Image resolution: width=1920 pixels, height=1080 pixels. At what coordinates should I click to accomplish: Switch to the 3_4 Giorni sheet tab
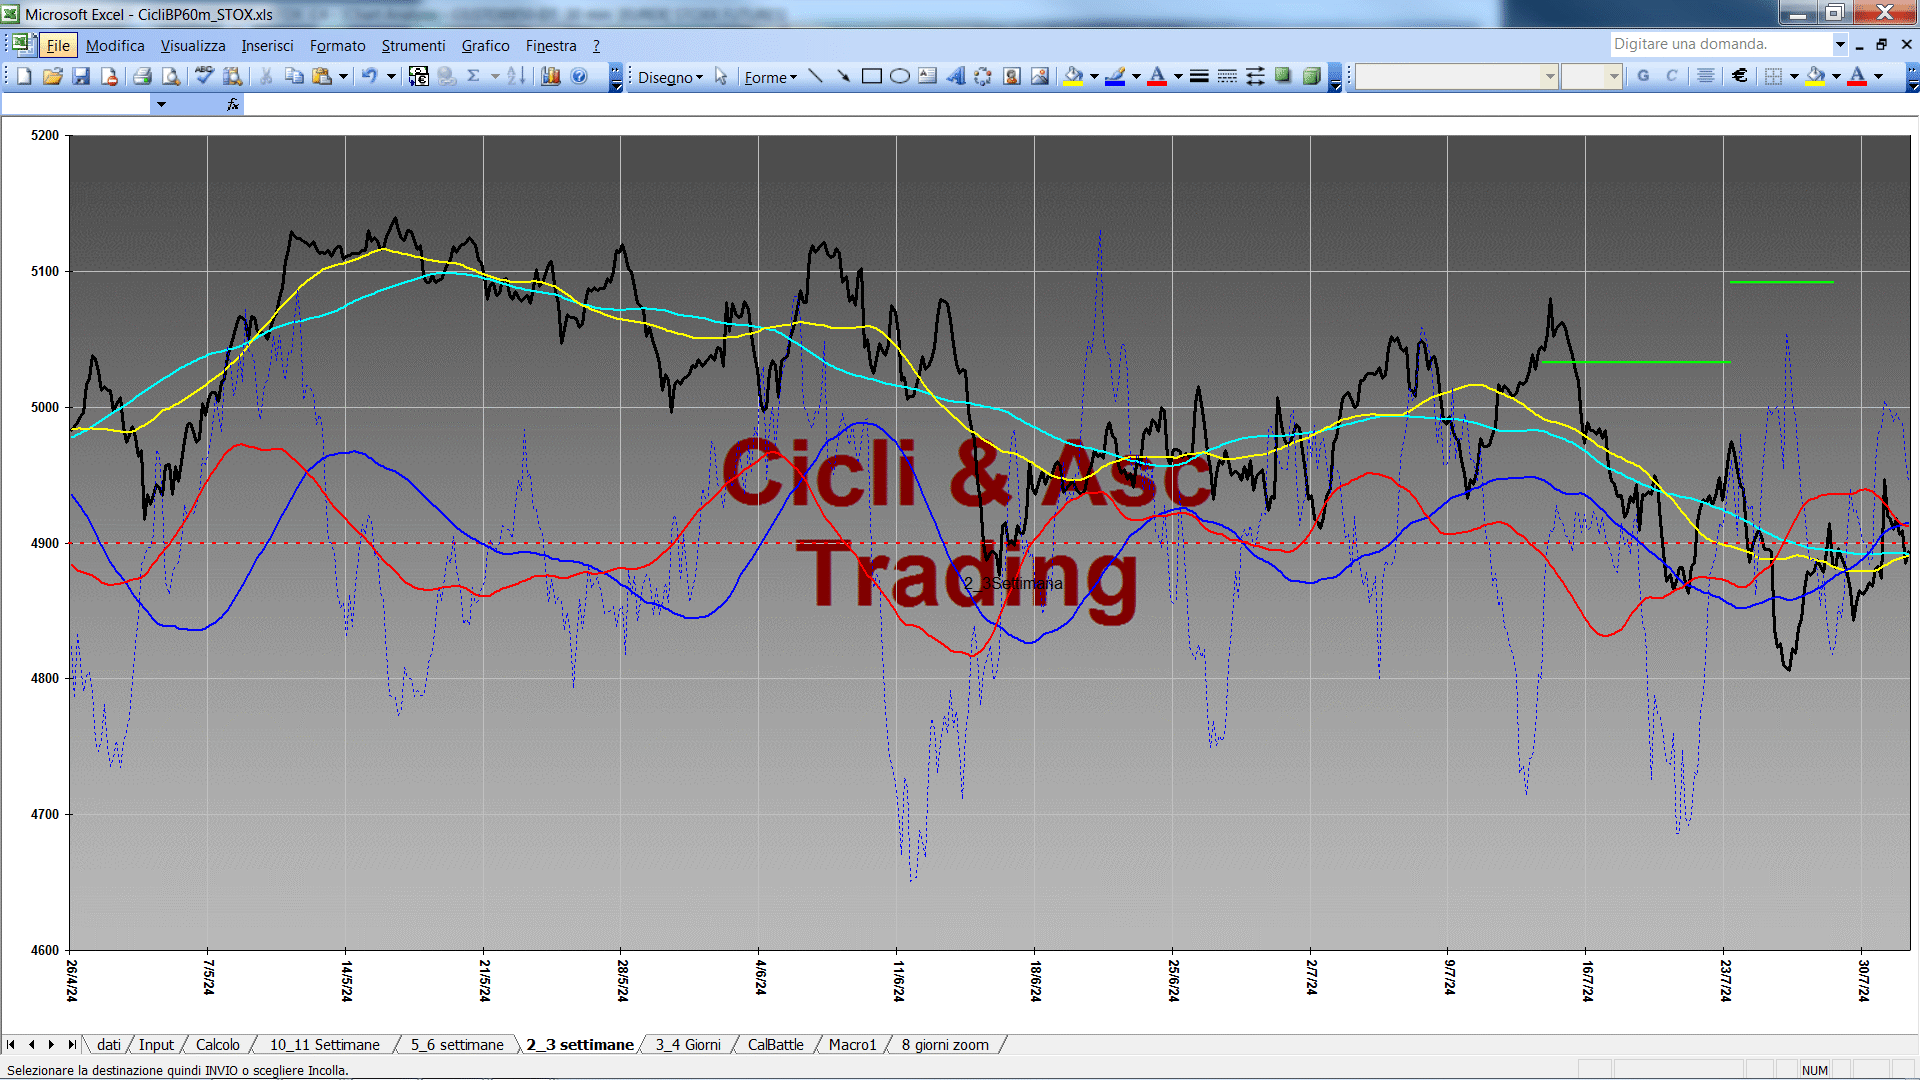click(x=688, y=1044)
